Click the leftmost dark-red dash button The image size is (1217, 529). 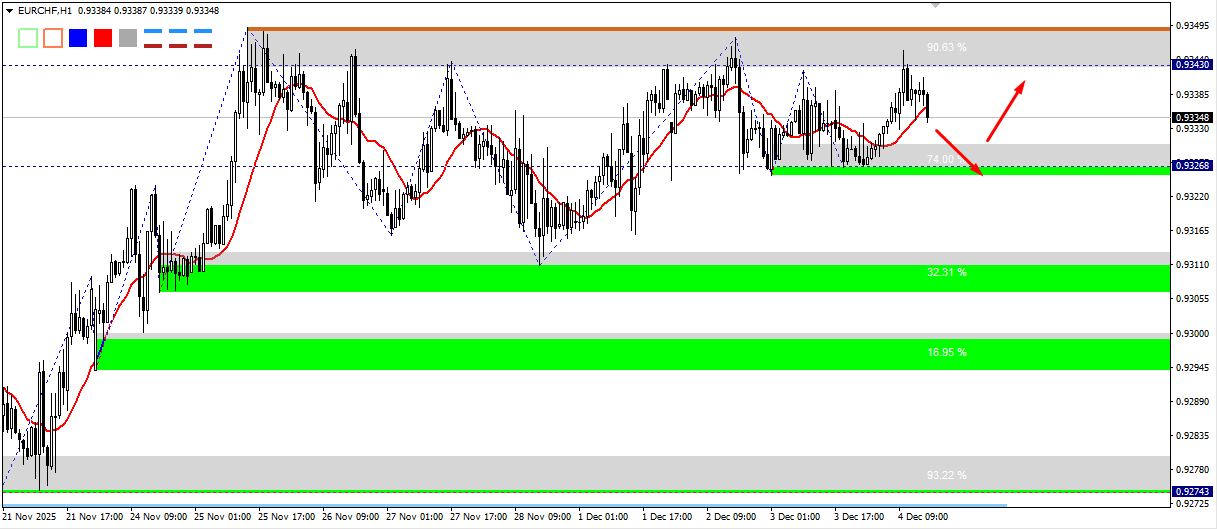point(153,45)
